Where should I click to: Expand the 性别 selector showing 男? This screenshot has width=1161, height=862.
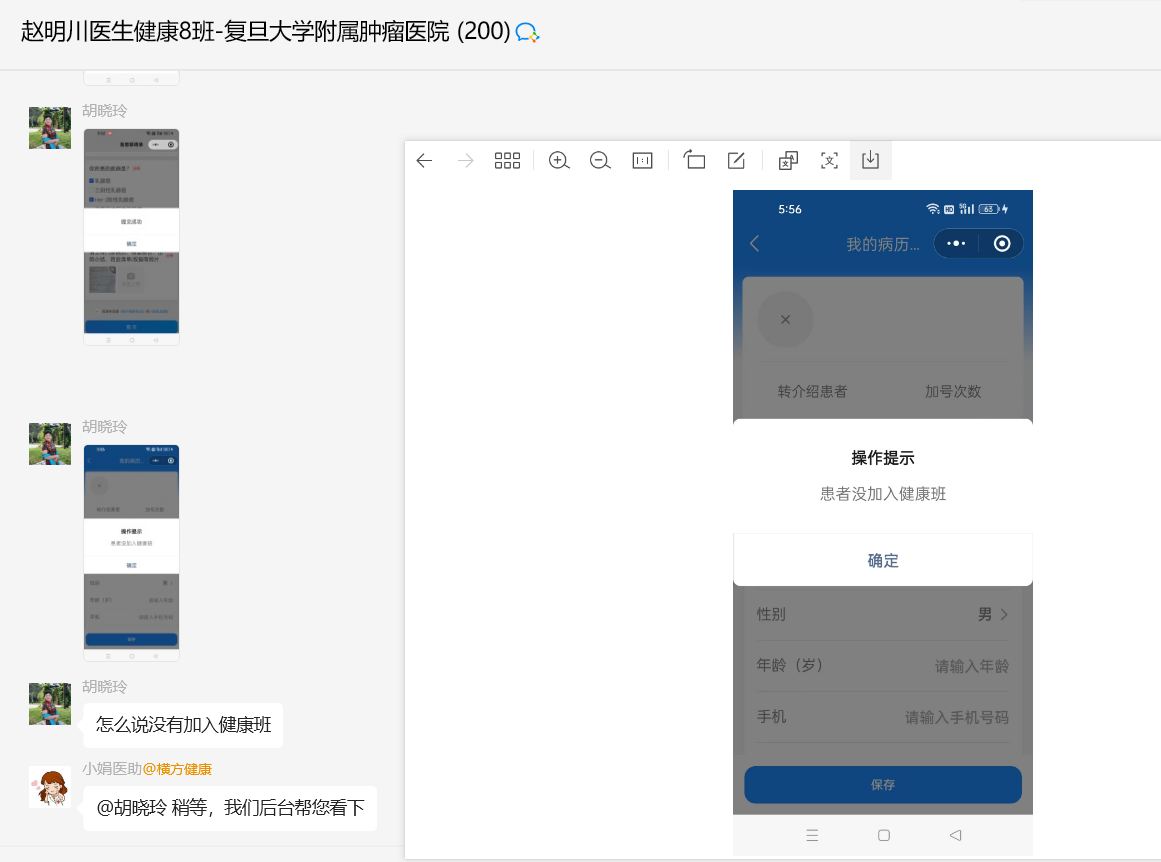pyautogui.click(x=993, y=614)
